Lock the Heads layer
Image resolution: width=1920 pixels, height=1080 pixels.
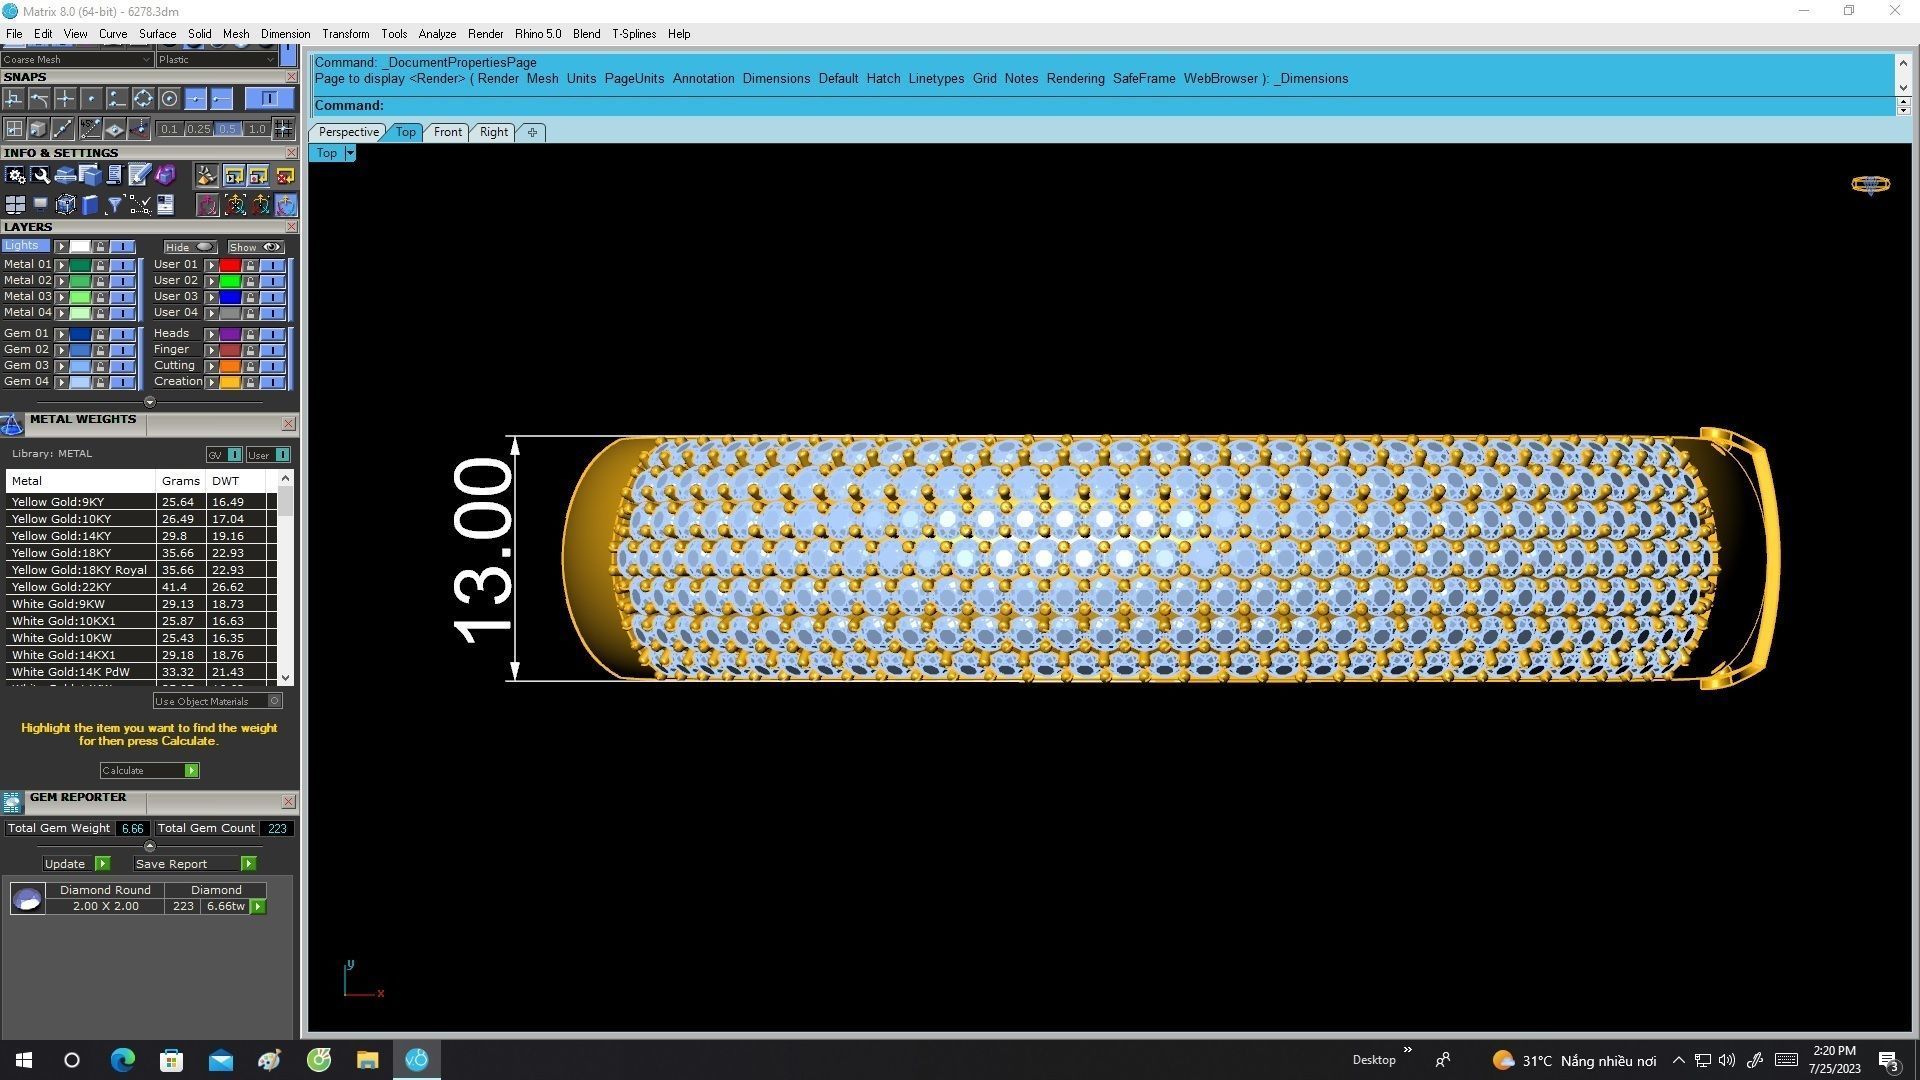[x=250, y=334]
